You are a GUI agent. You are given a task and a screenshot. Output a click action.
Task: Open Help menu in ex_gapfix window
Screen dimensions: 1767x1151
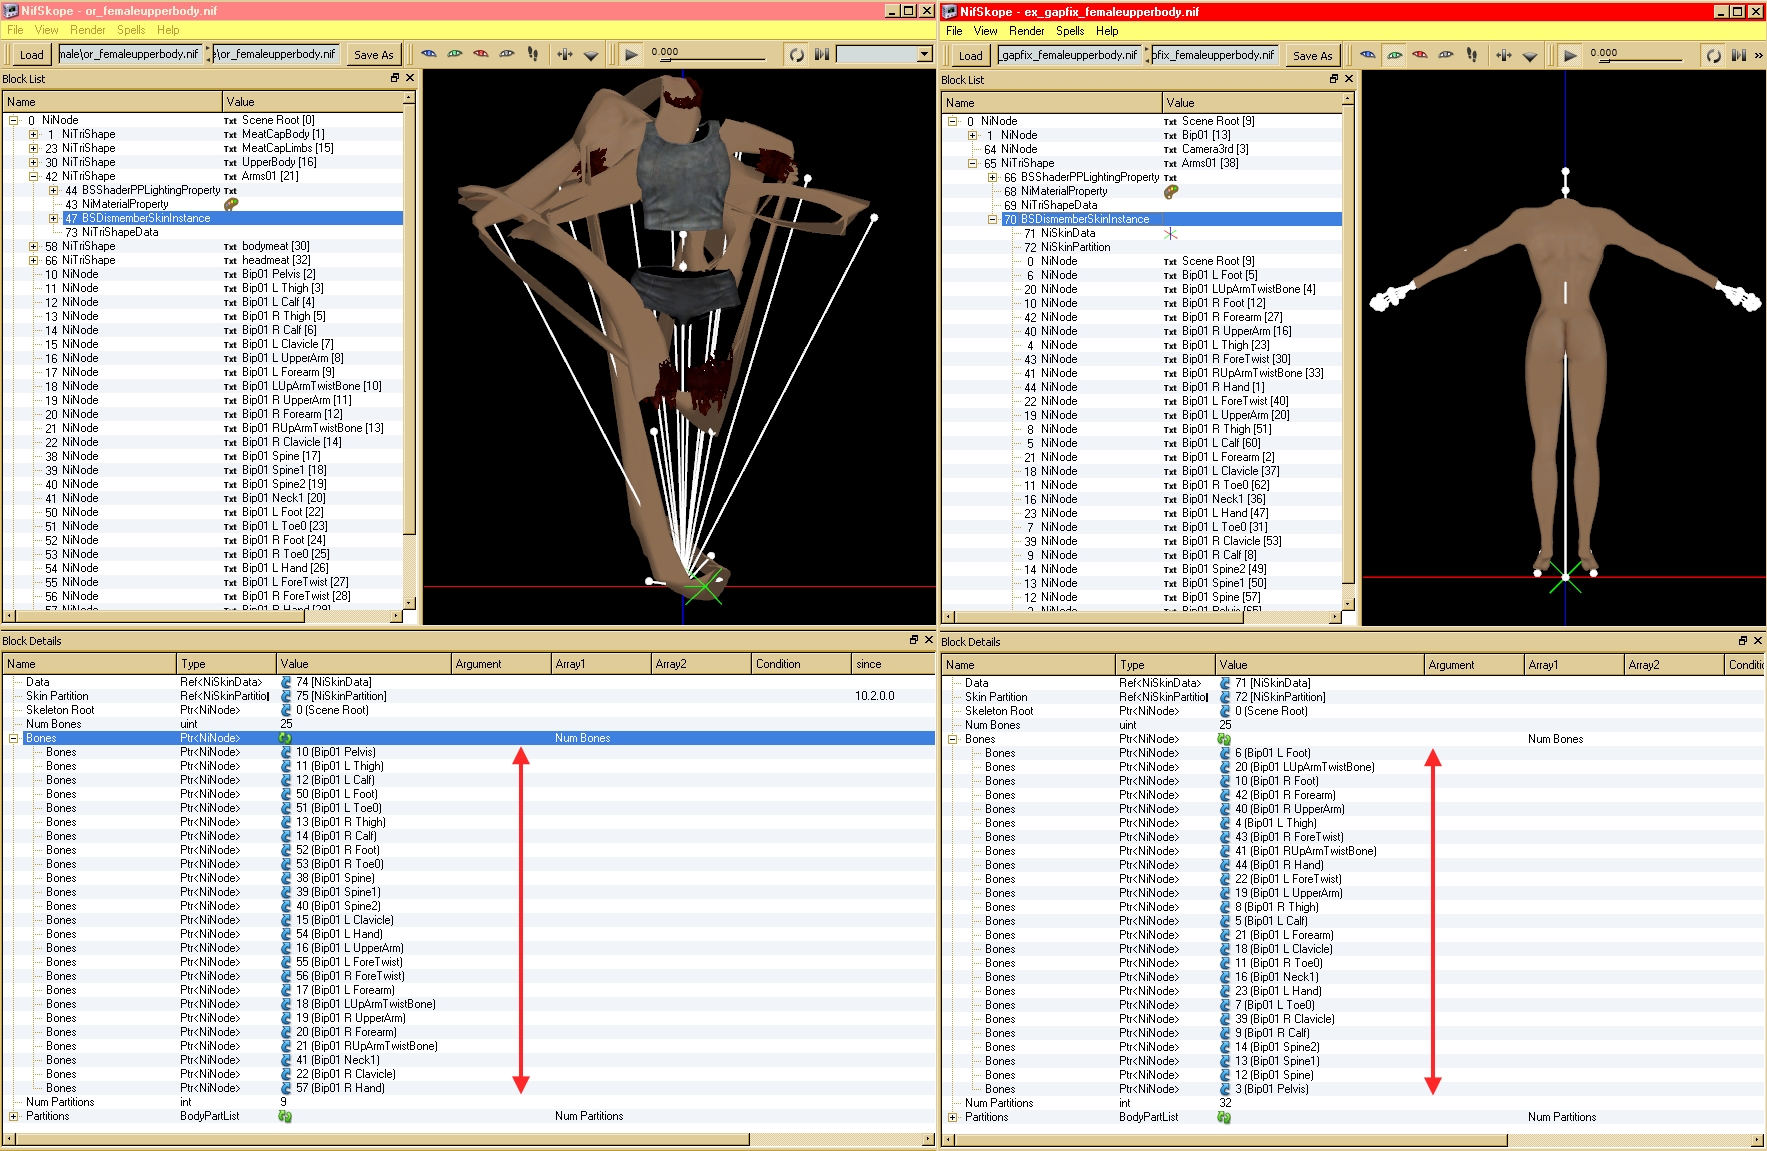[1107, 31]
